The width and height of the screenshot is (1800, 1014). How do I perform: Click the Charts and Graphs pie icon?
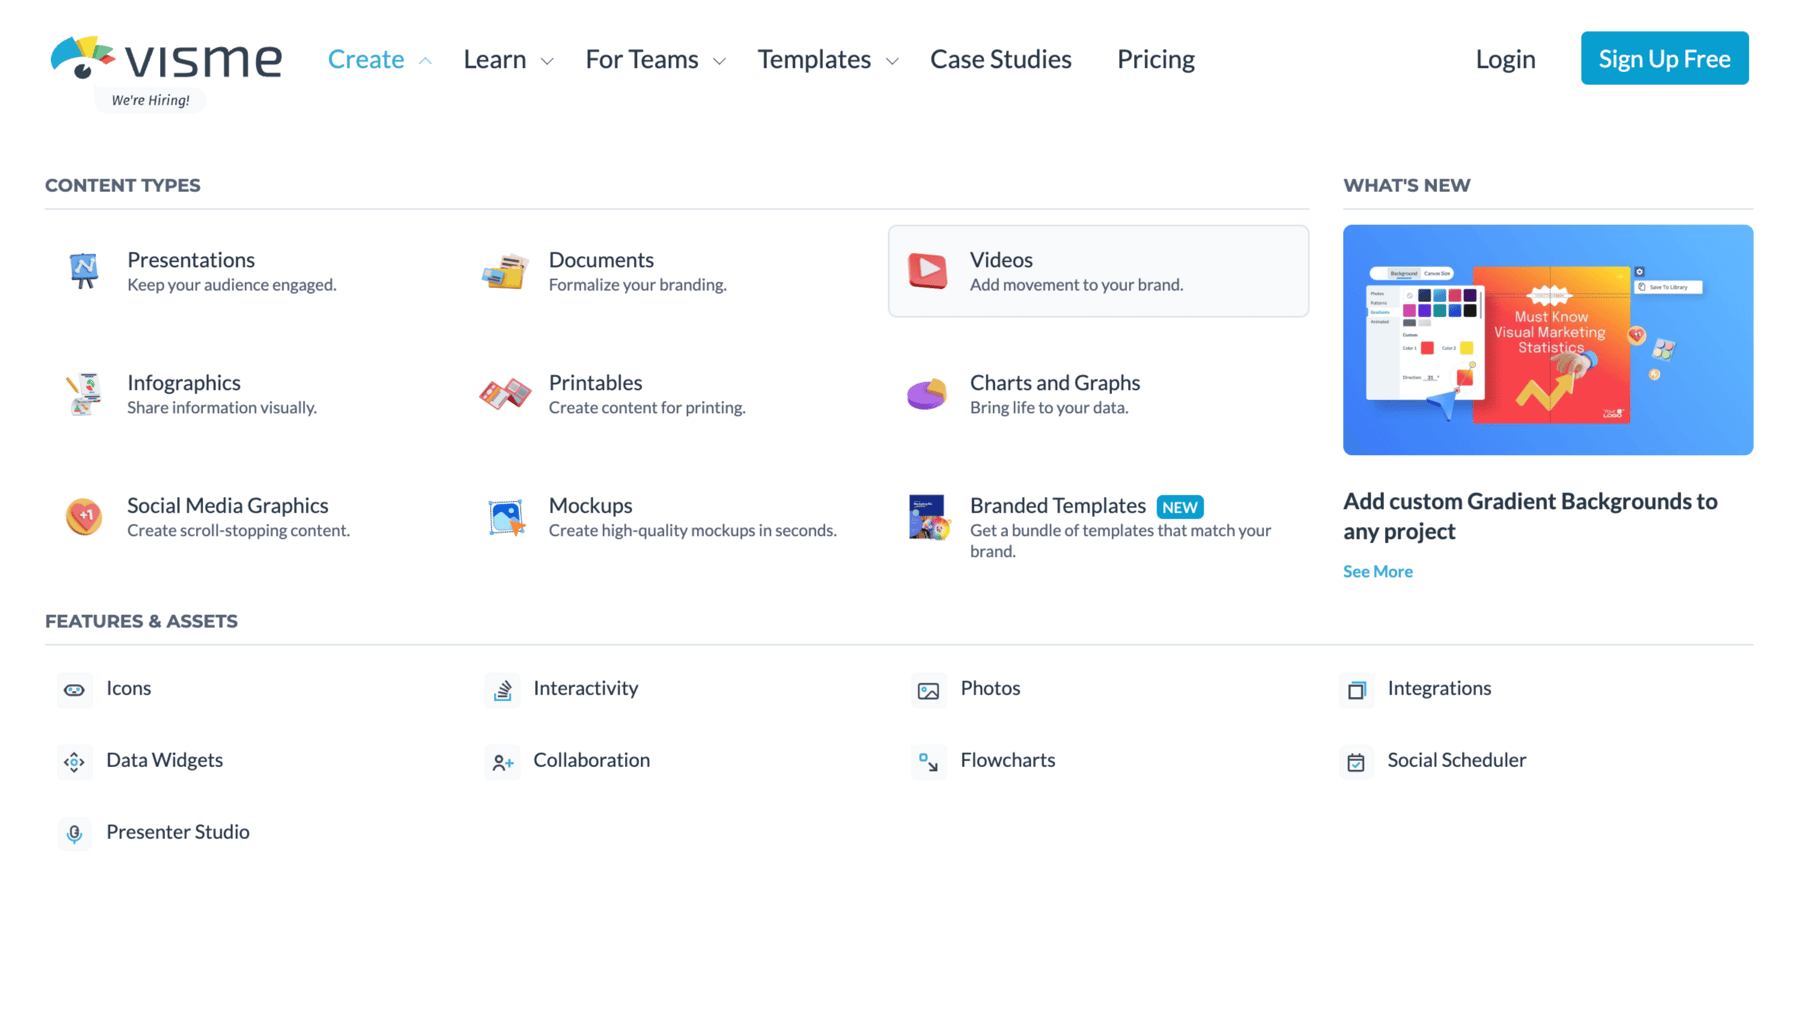[928, 393]
